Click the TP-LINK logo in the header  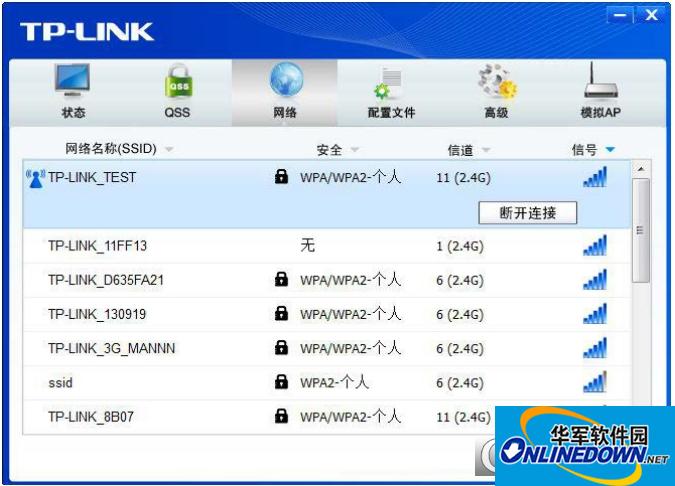[87, 32]
